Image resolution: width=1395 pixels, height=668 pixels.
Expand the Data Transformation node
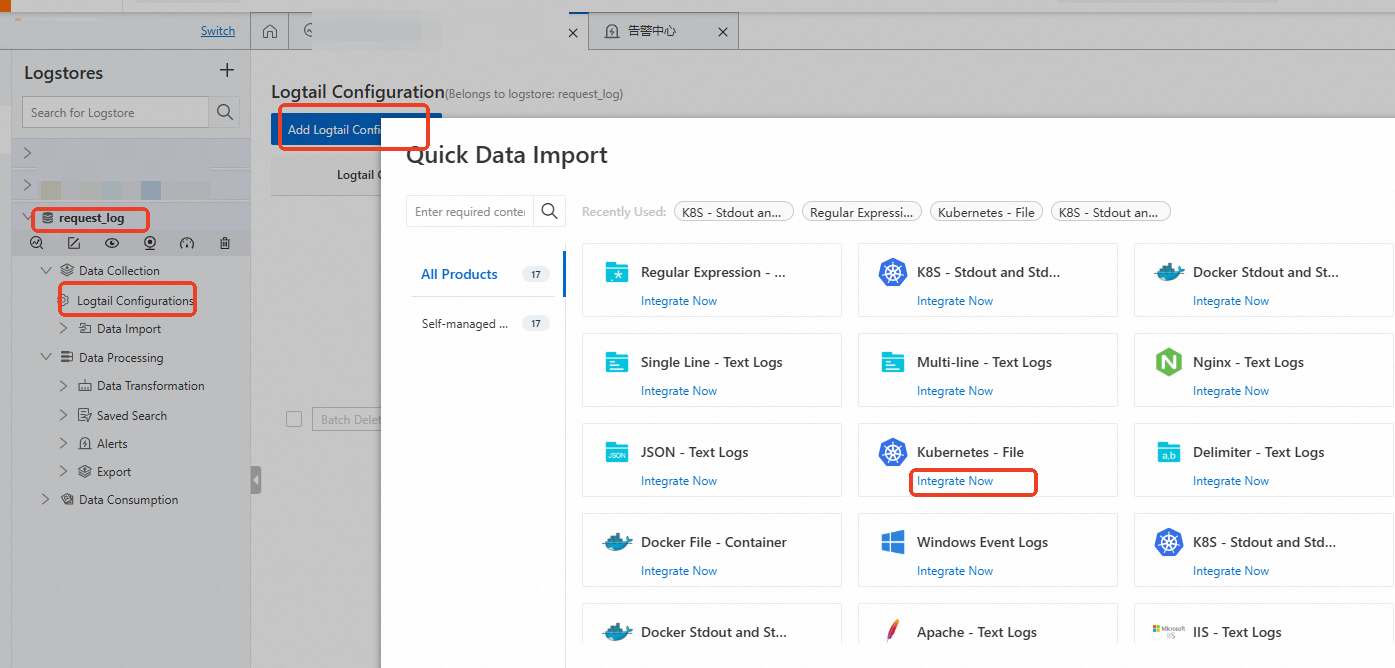coord(63,385)
